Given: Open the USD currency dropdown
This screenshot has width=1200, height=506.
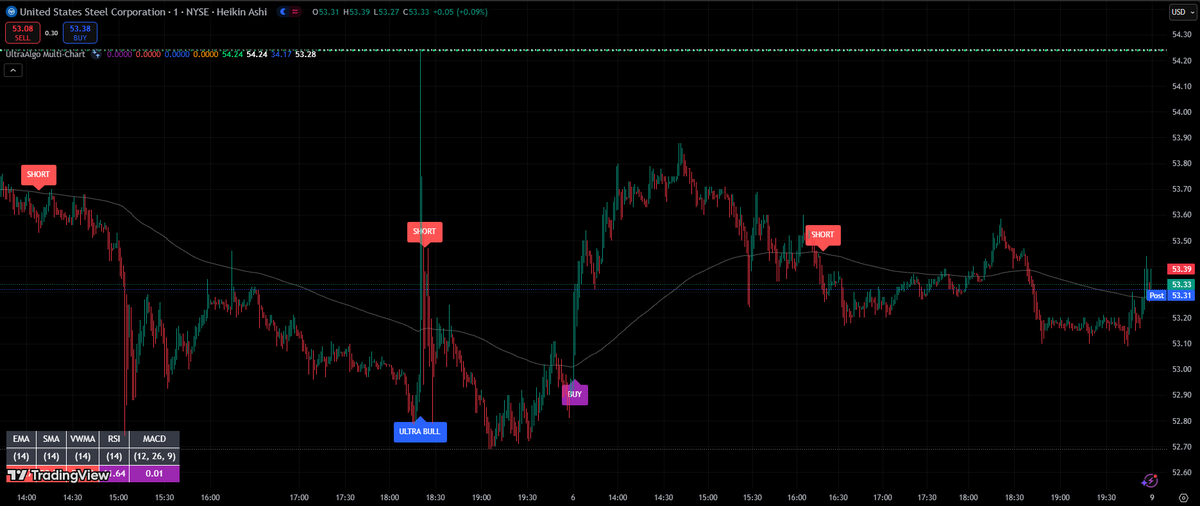Looking at the screenshot, I should pyautogui.click(x=1182, y=11).
